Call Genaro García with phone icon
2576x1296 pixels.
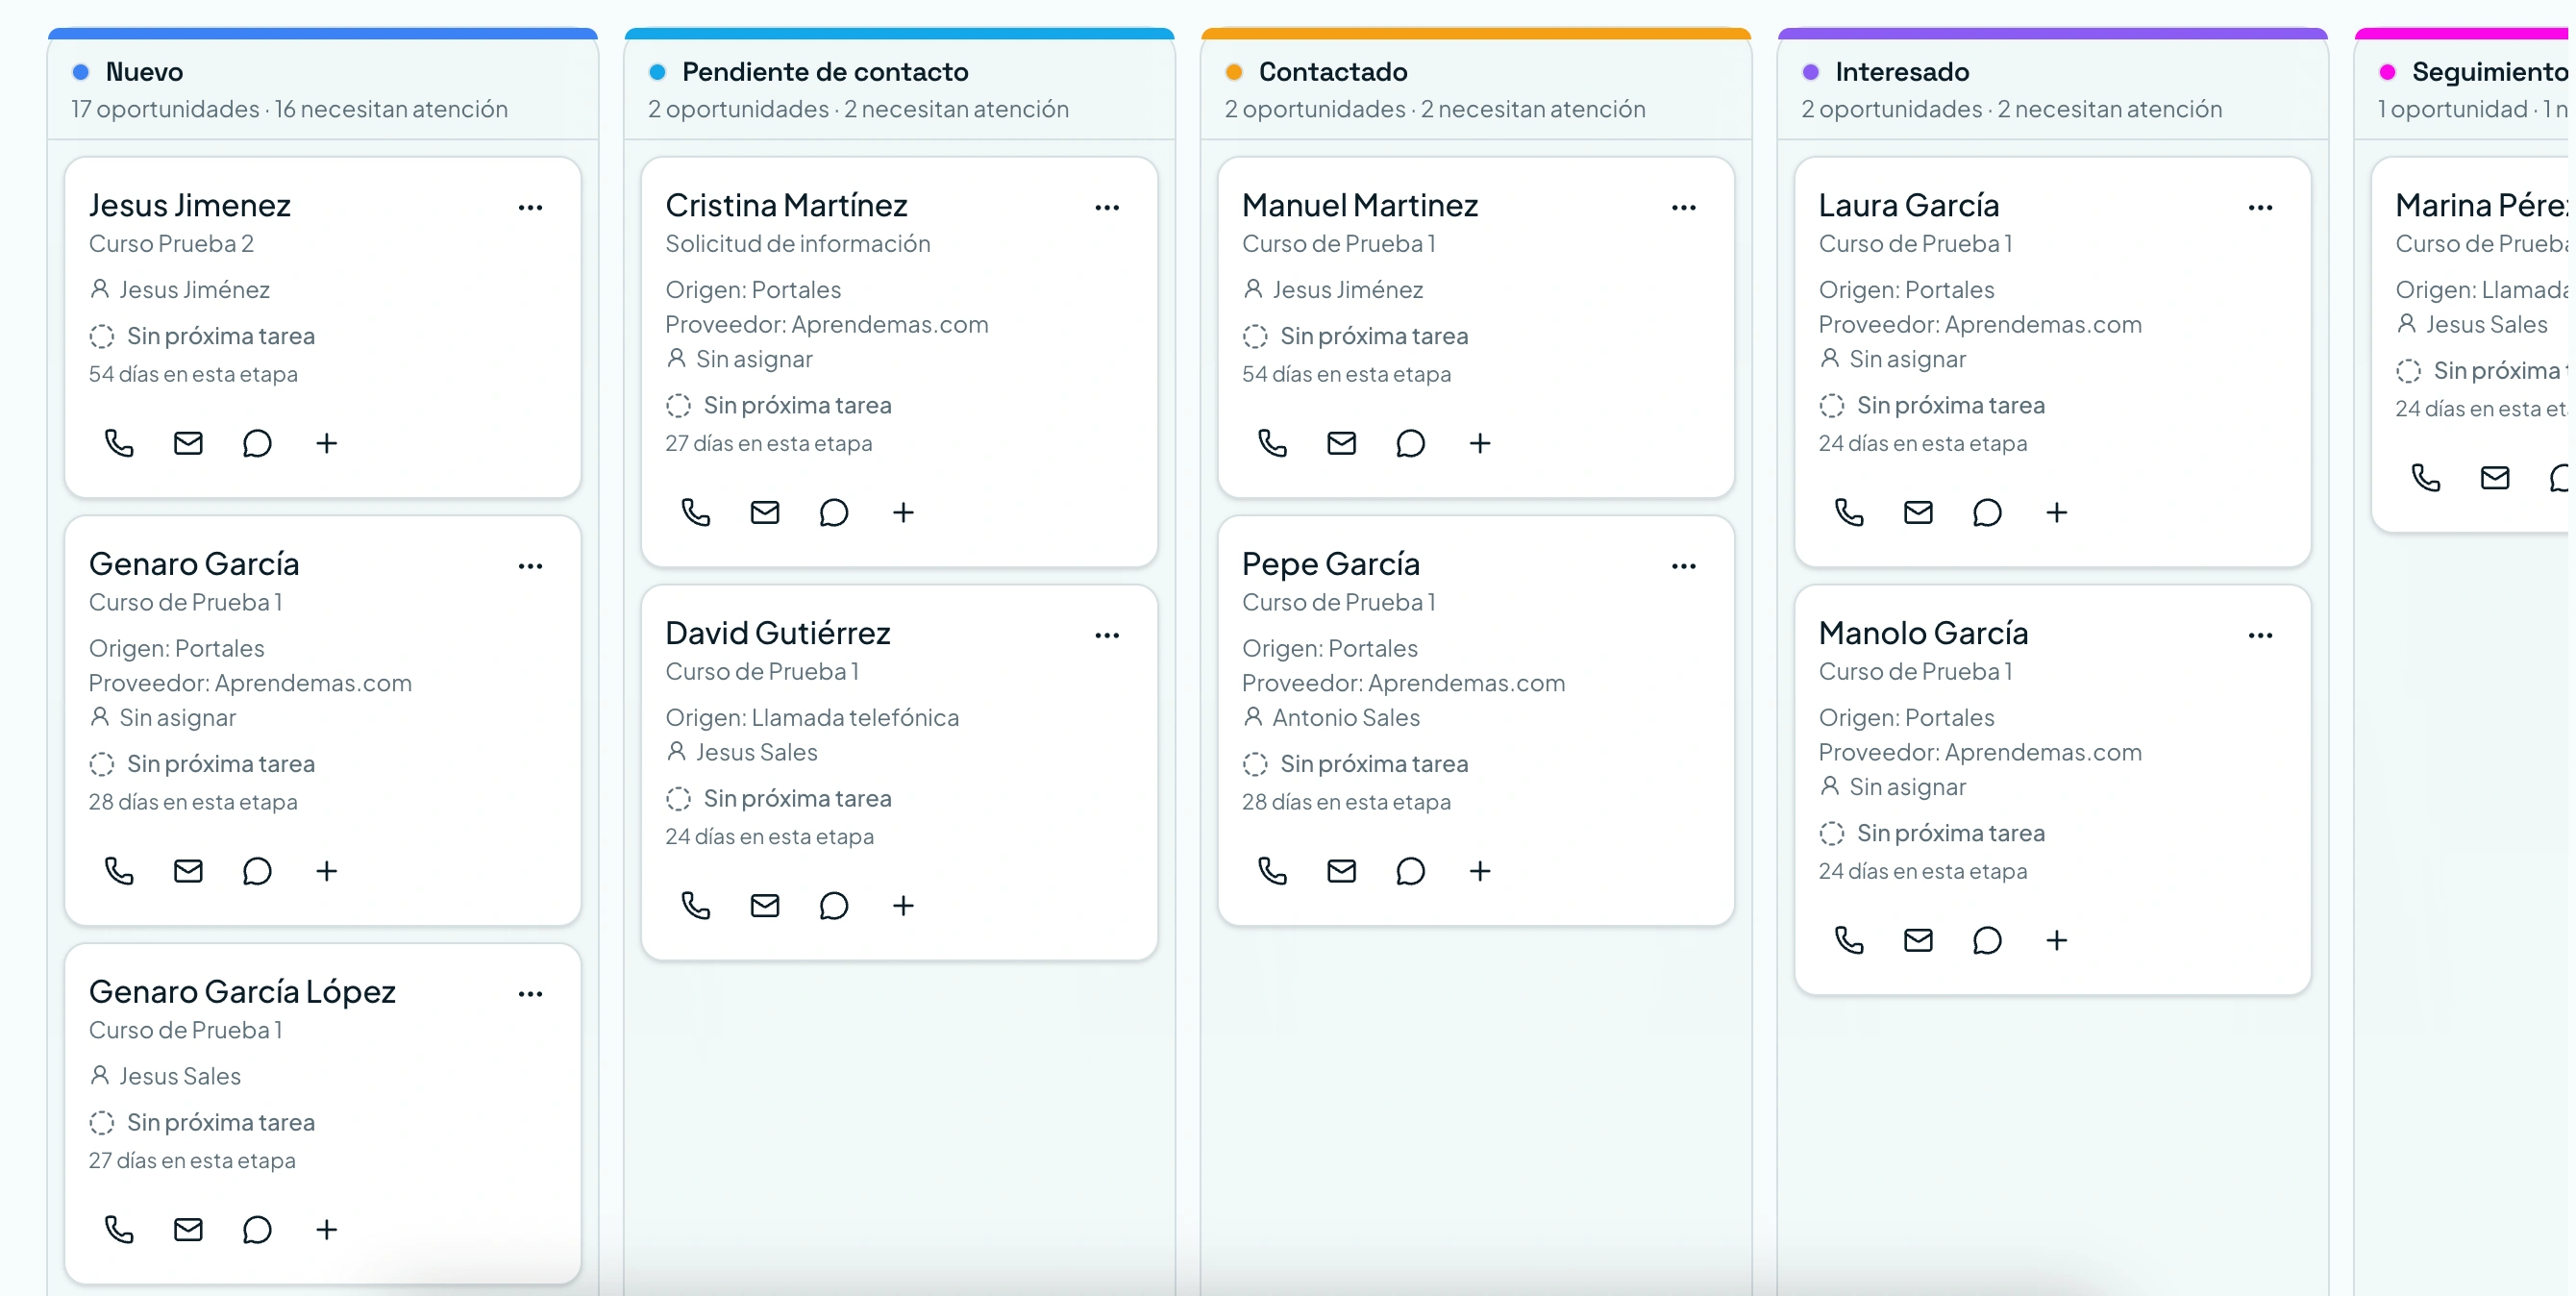click(119, 871)
